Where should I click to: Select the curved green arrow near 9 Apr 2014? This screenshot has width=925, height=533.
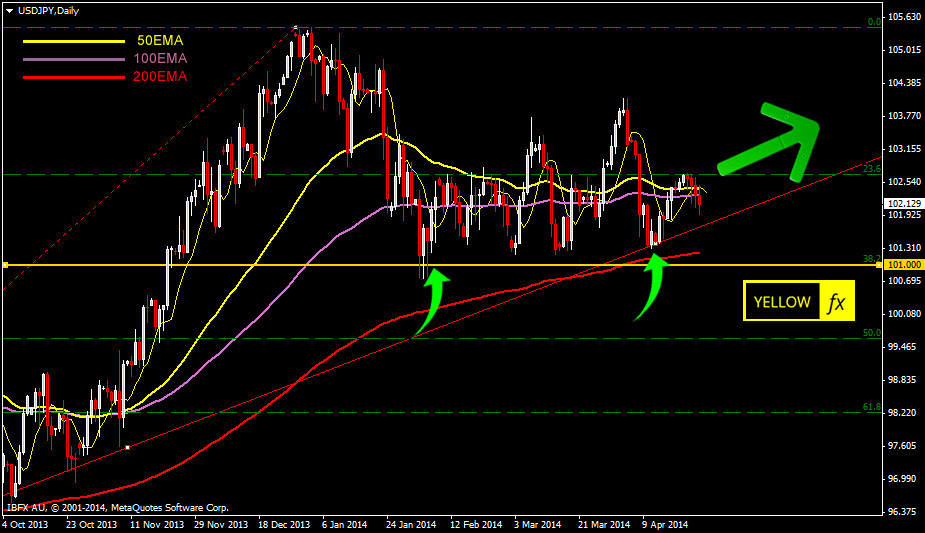point(649,286)
